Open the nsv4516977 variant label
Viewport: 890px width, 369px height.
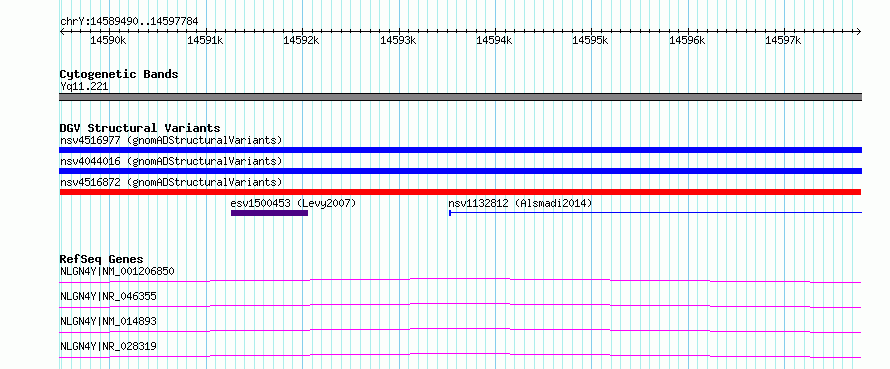[171, 140]
